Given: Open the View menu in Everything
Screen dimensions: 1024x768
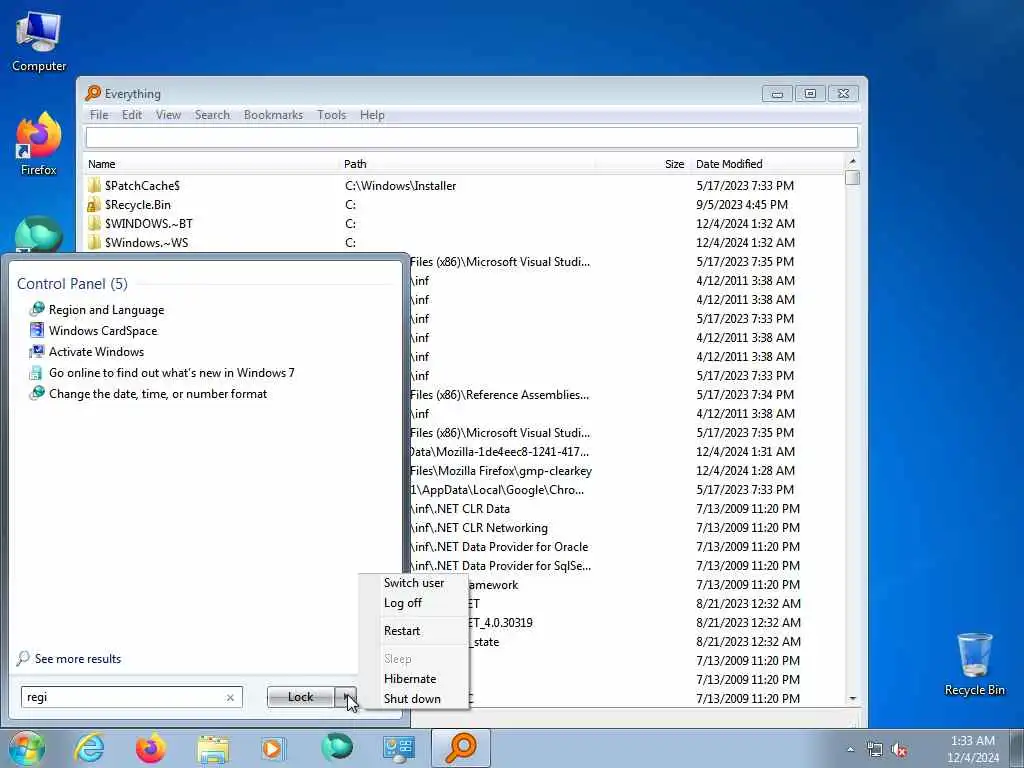Looking at the screenshot, I should [168, 115].
